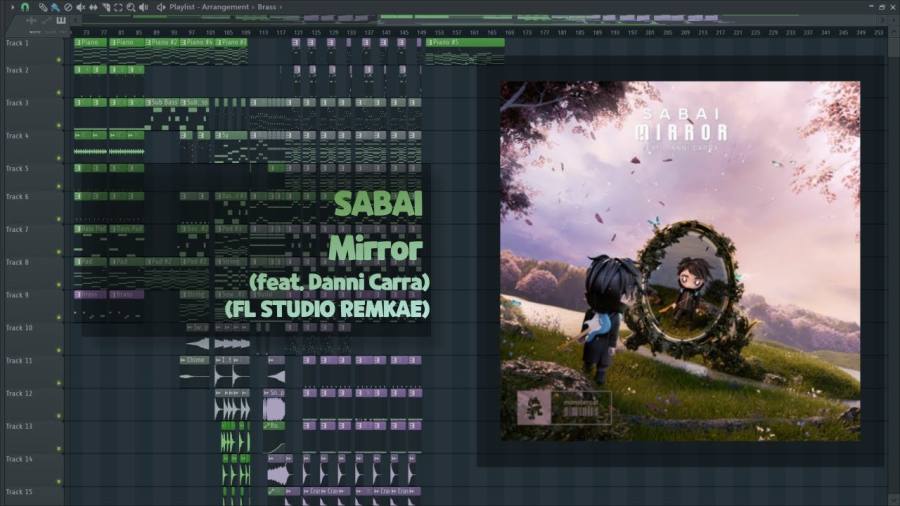
Task: Select the Track 15 header
Action: point(32,496)
